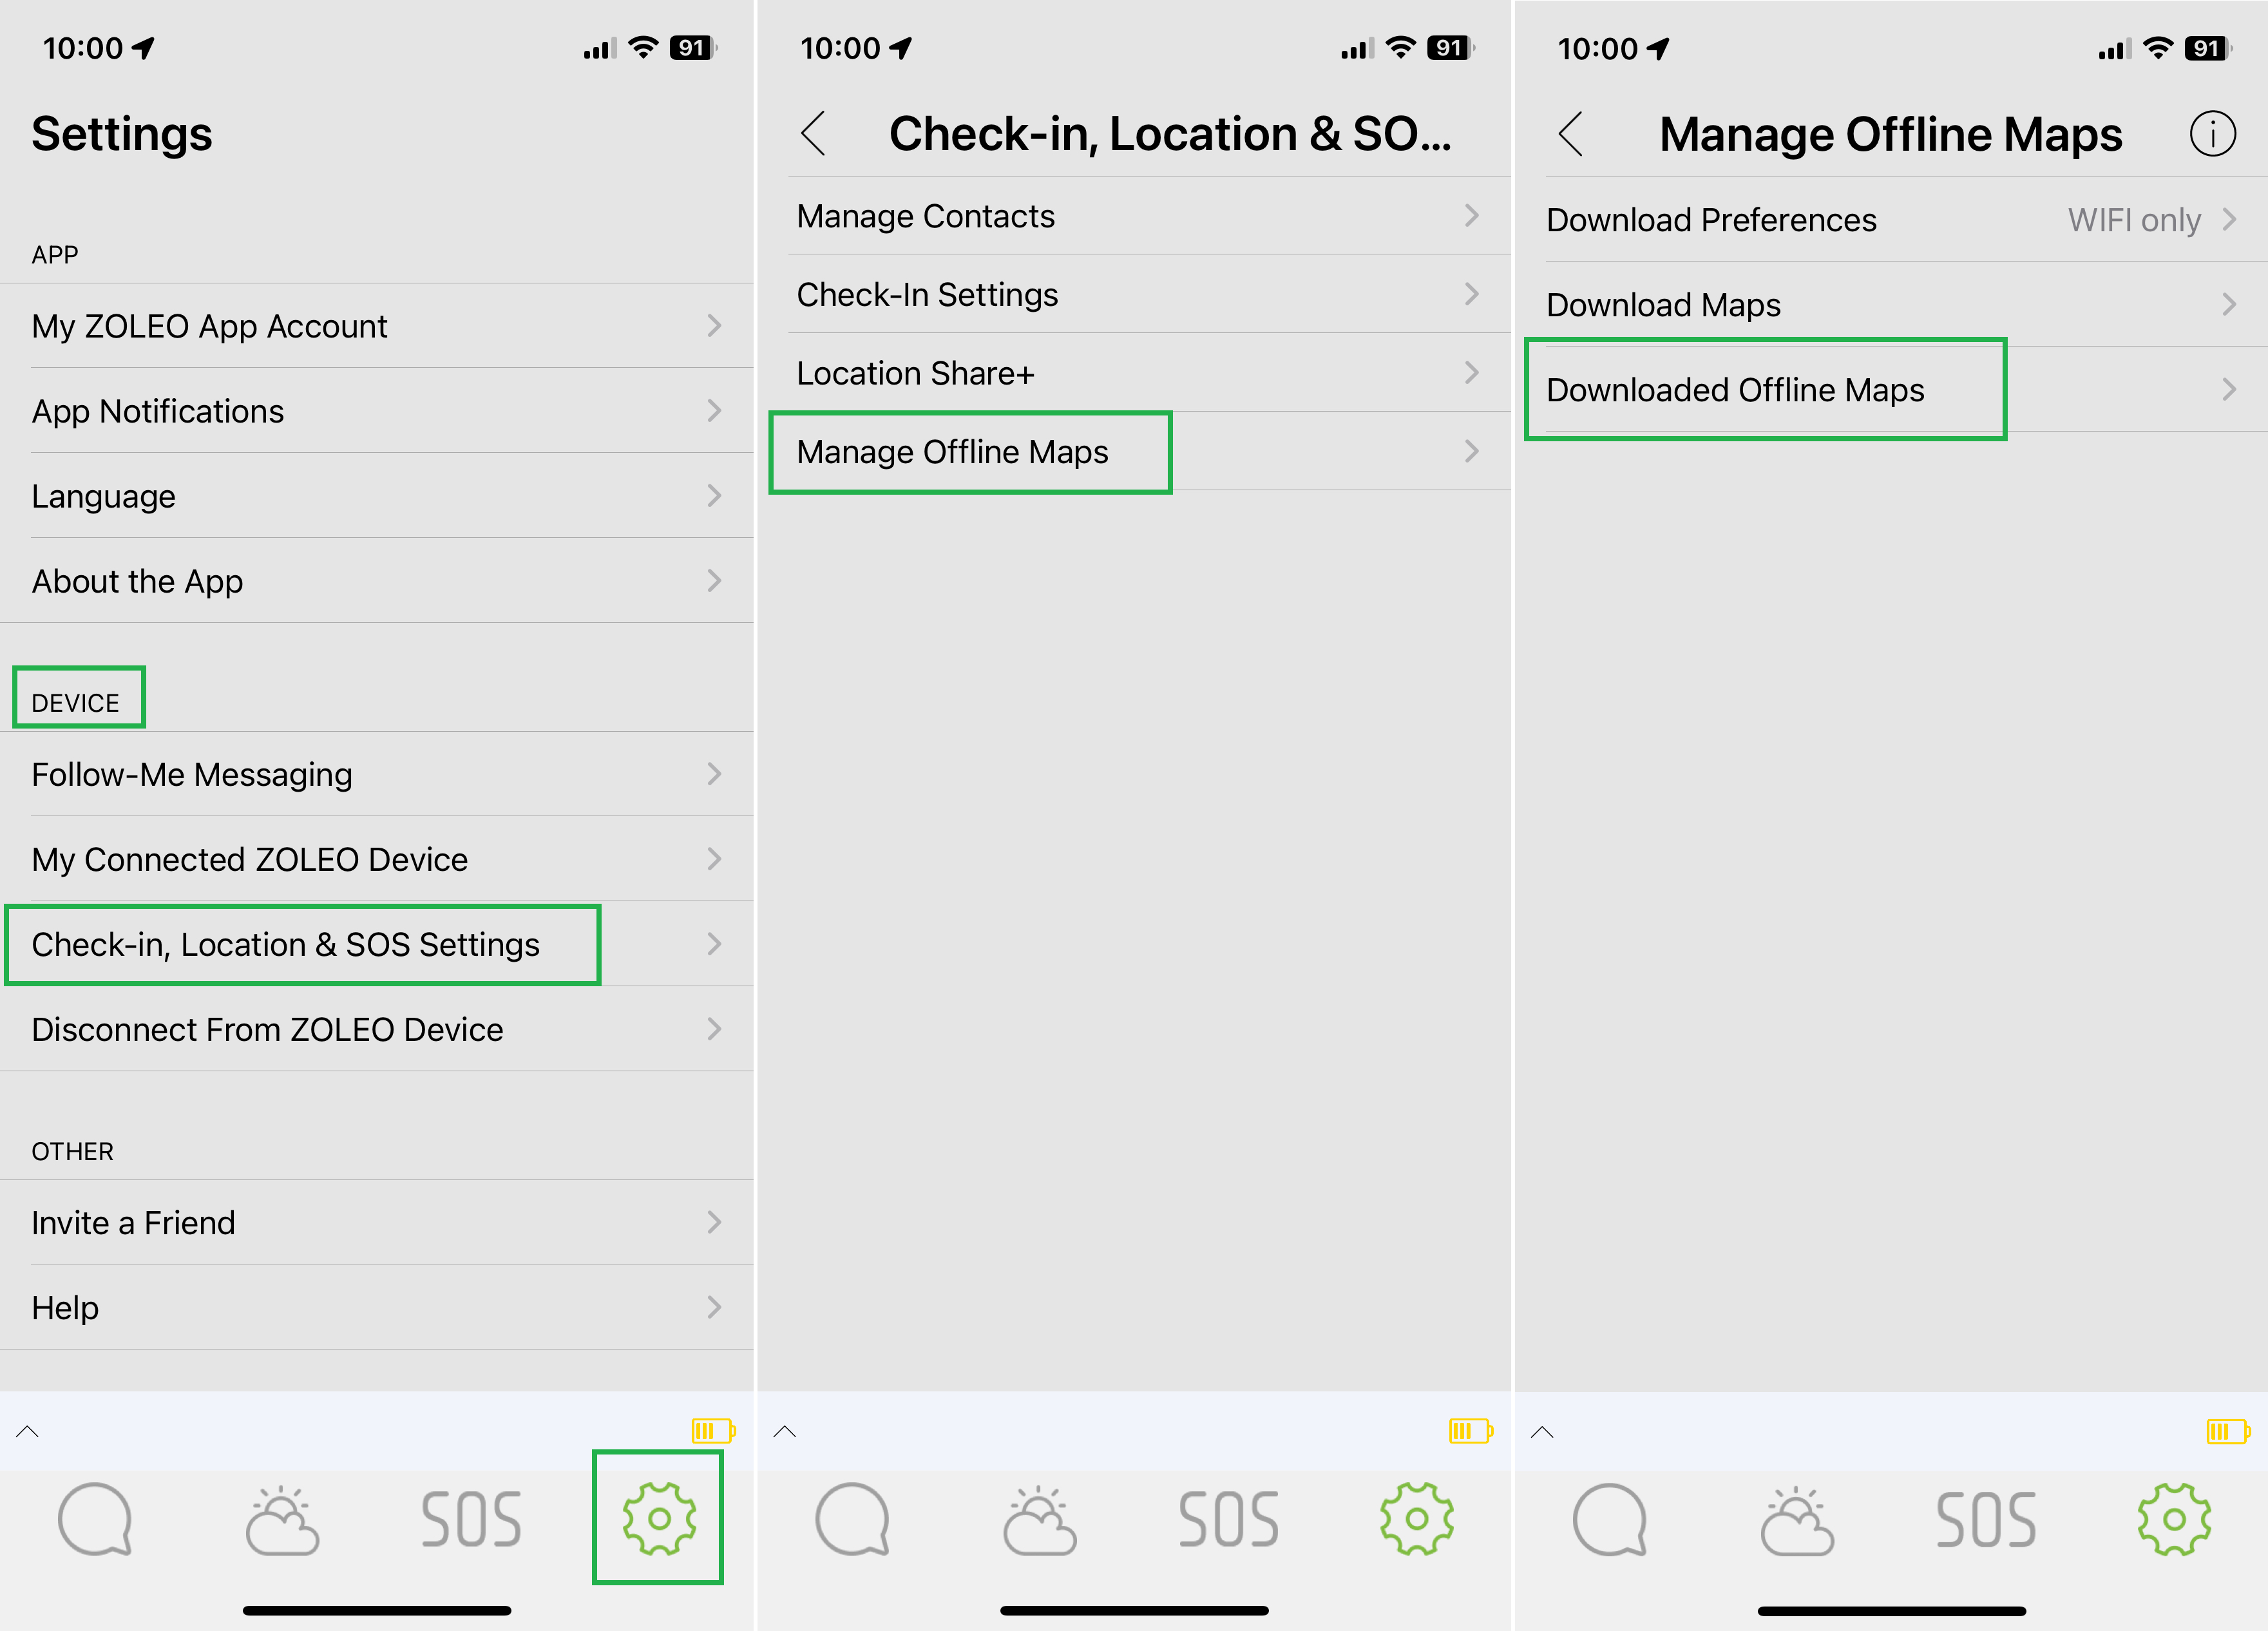Expand status drawer caret on Check-in screen
This screenshot has height=1631, width=2268.
coord(785,1431)
